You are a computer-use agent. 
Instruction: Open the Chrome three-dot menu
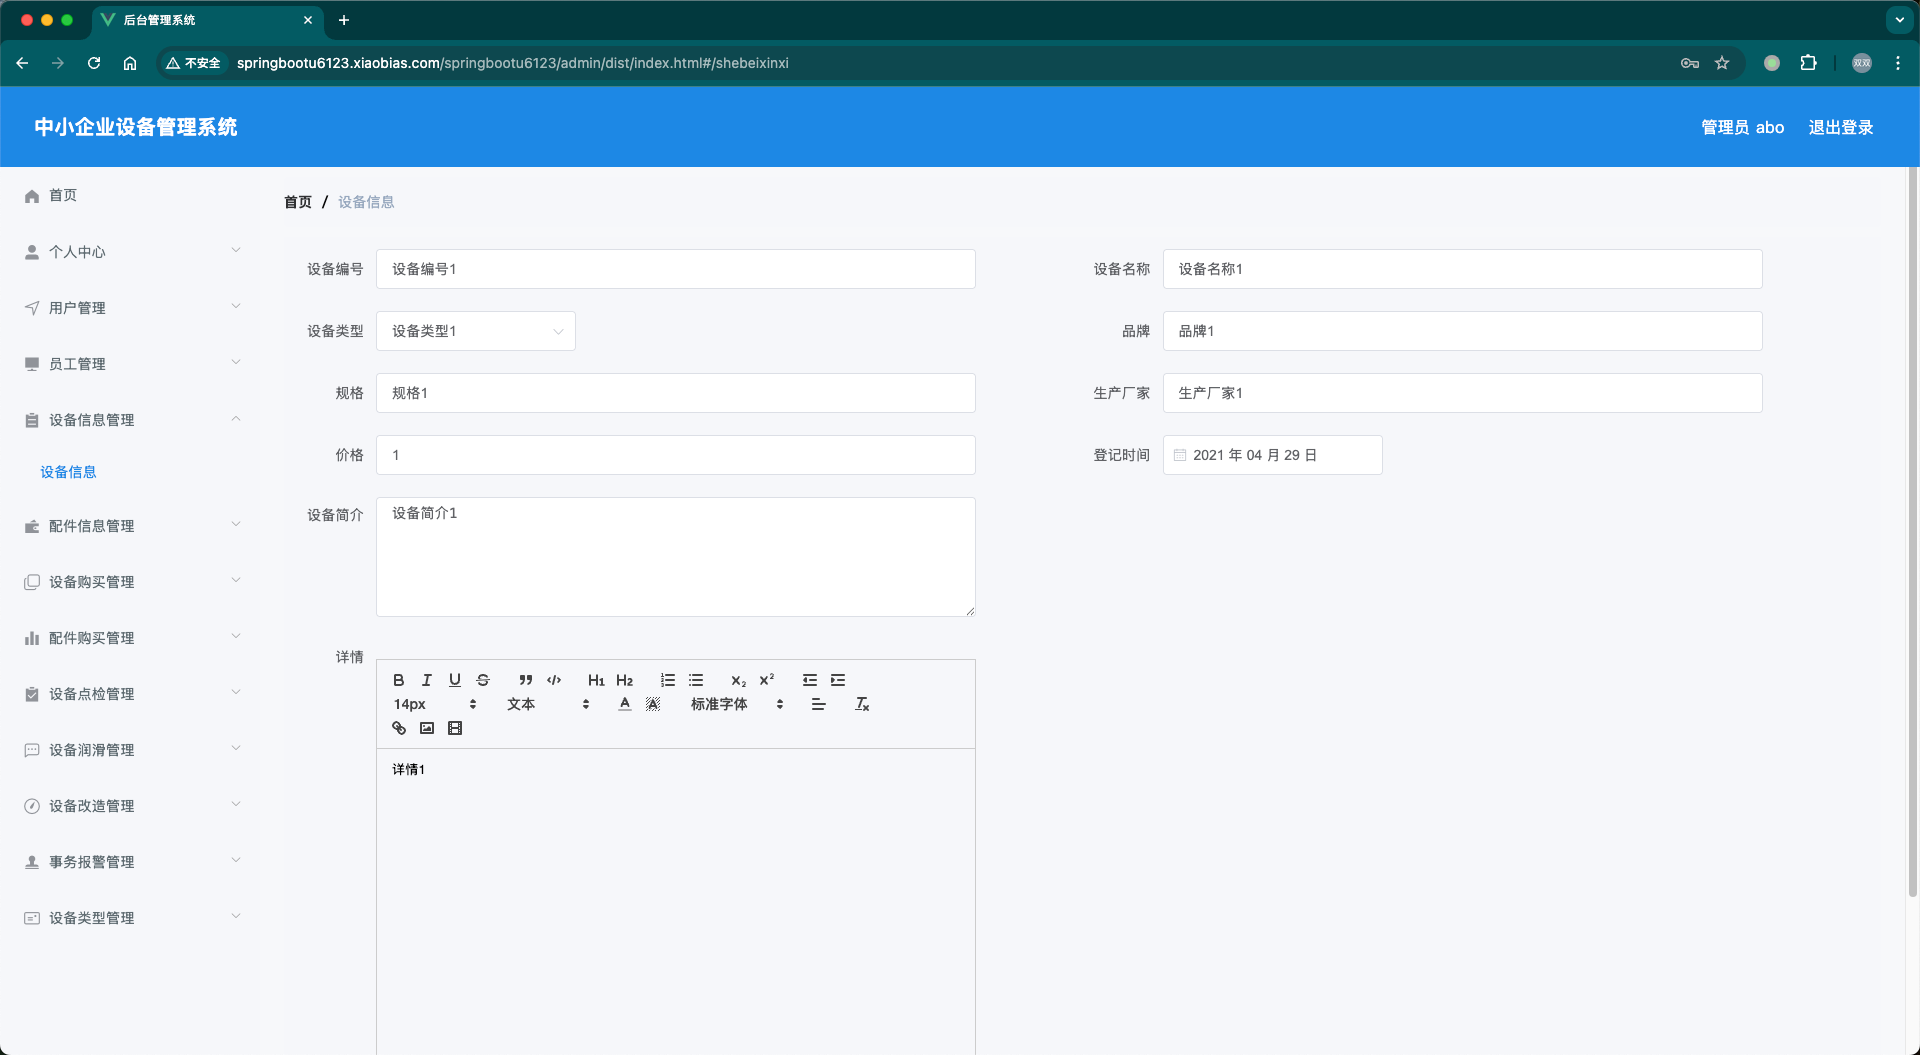pos(1898,63)
